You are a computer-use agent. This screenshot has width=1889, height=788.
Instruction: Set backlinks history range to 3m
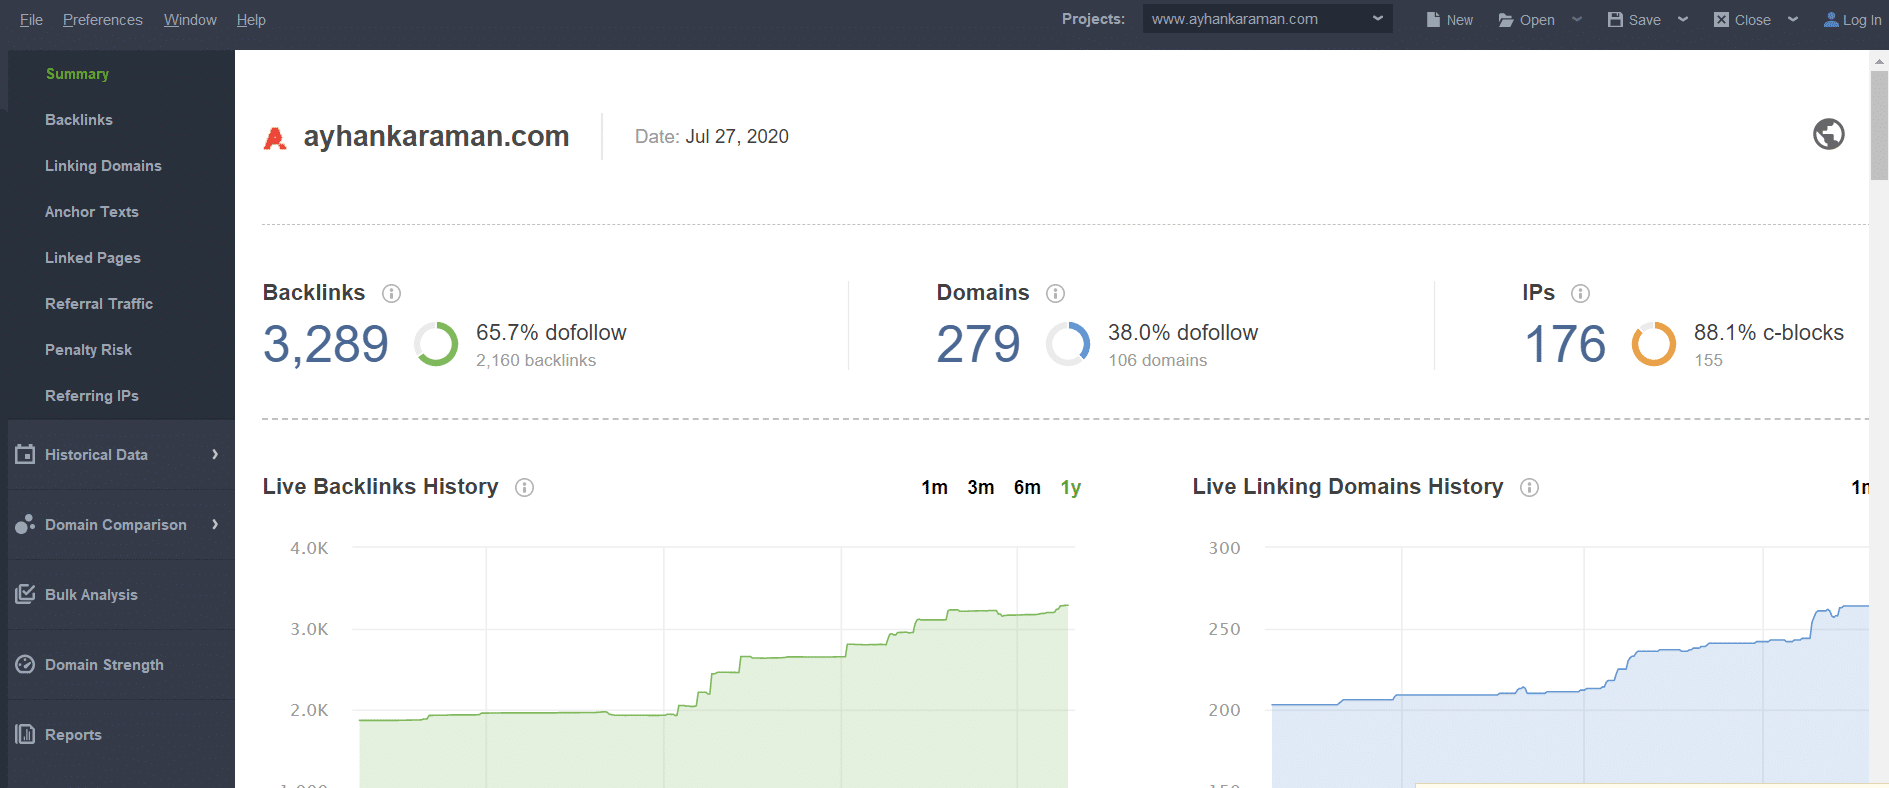click(x=981, y=487)
